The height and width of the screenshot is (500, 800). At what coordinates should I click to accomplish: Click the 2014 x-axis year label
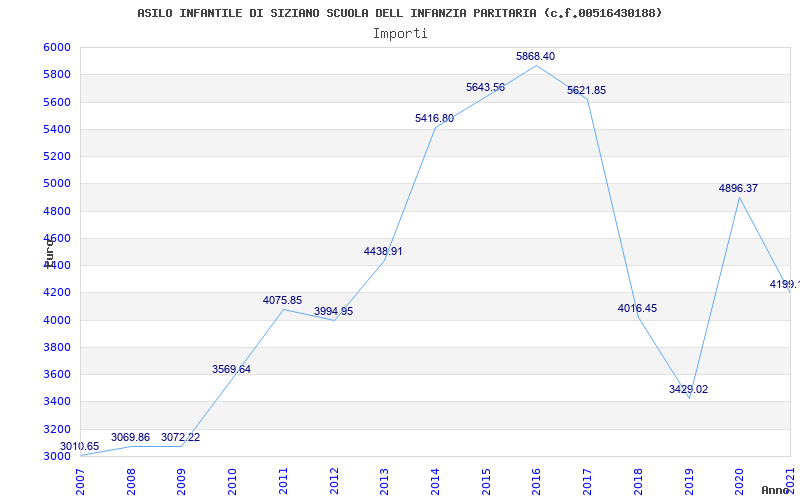pyautogui.click(x=435, y=482)
